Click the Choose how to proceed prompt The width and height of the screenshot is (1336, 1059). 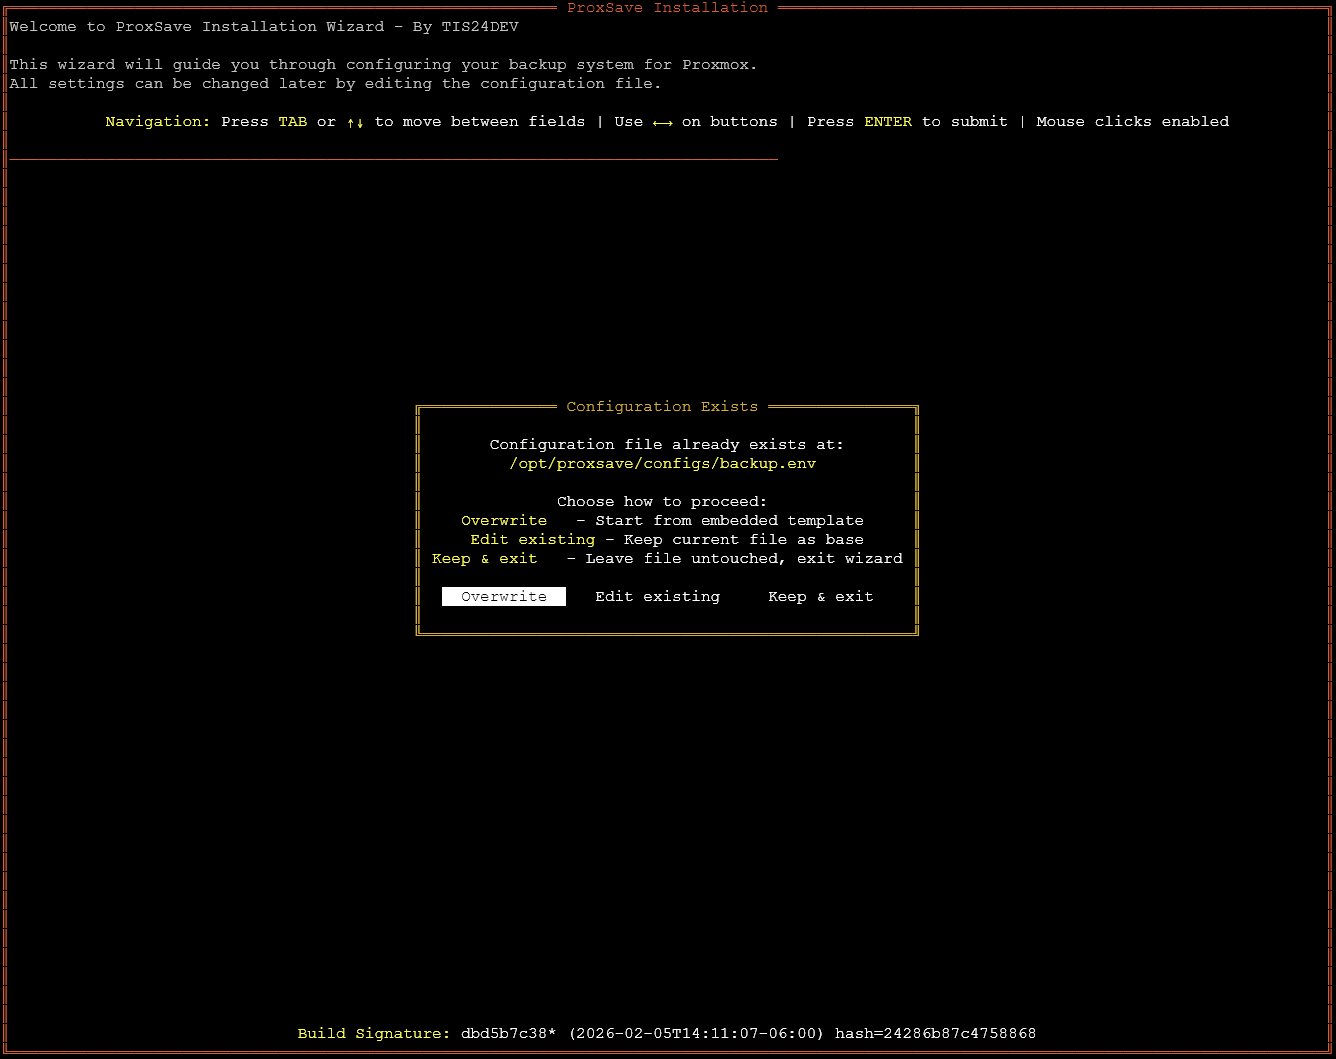pos(661,501)
